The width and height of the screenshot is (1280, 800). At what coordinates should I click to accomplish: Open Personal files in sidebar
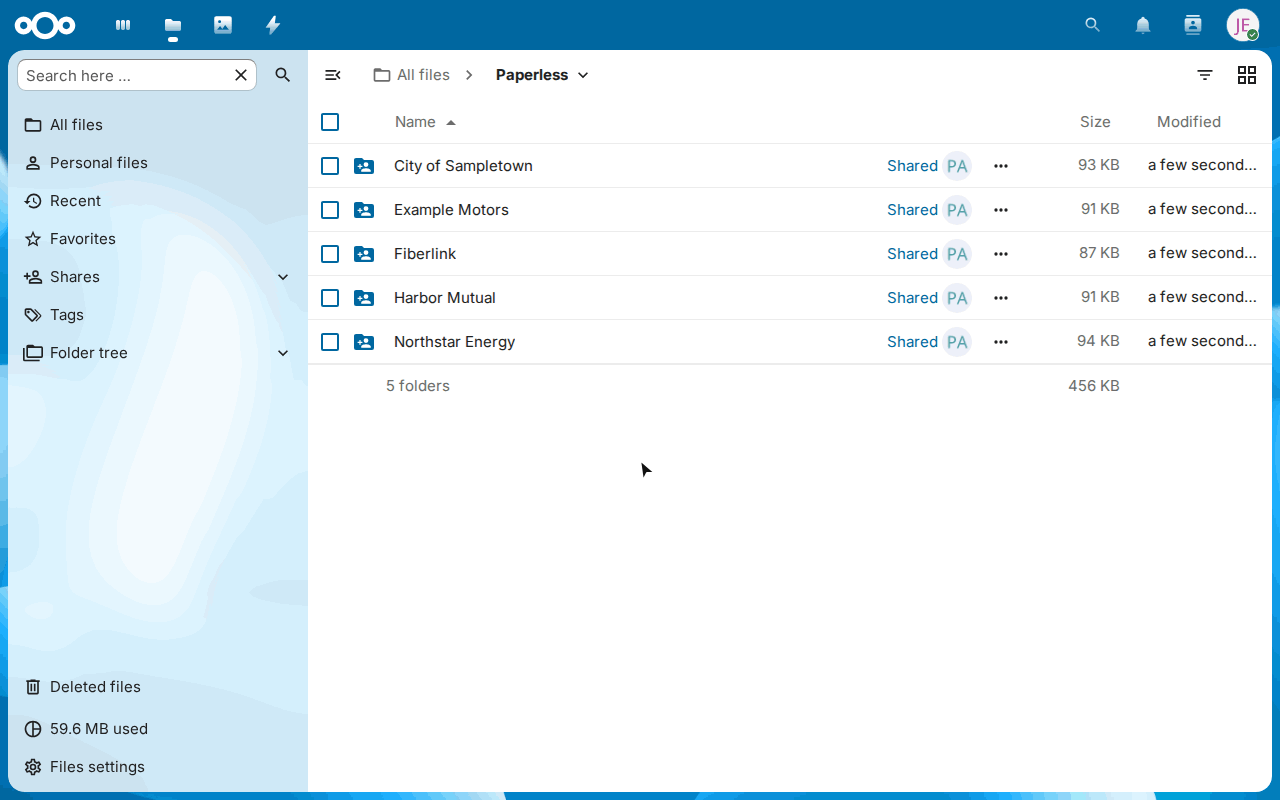tap(157, 163)
